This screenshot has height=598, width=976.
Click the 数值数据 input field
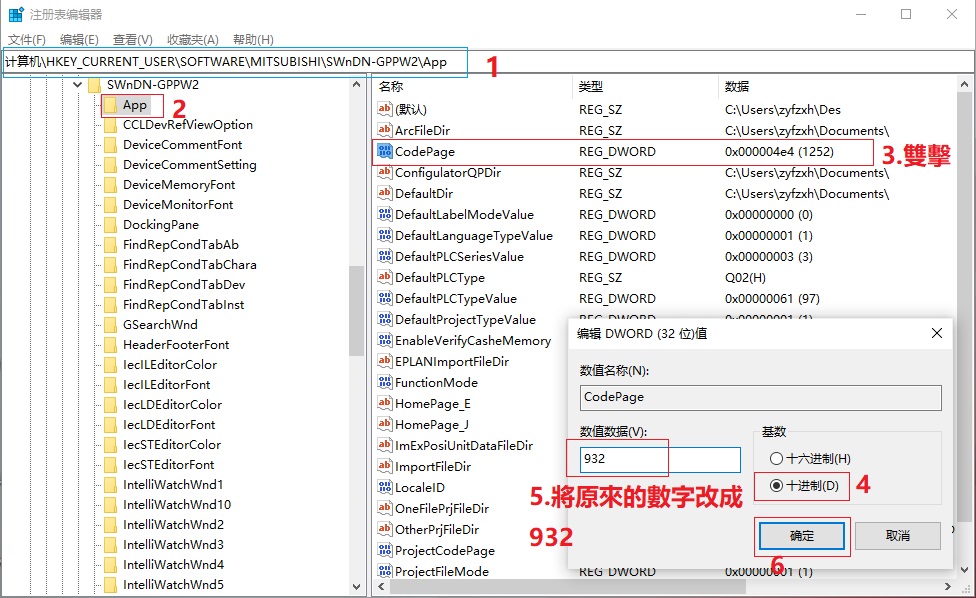pyautogui.click(x=660, y=460)
